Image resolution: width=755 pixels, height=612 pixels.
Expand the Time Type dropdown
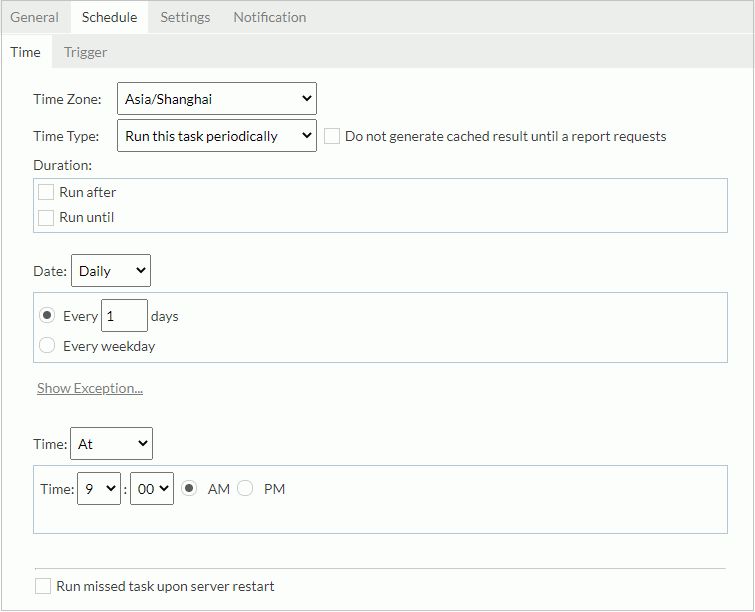pos(216,136)
